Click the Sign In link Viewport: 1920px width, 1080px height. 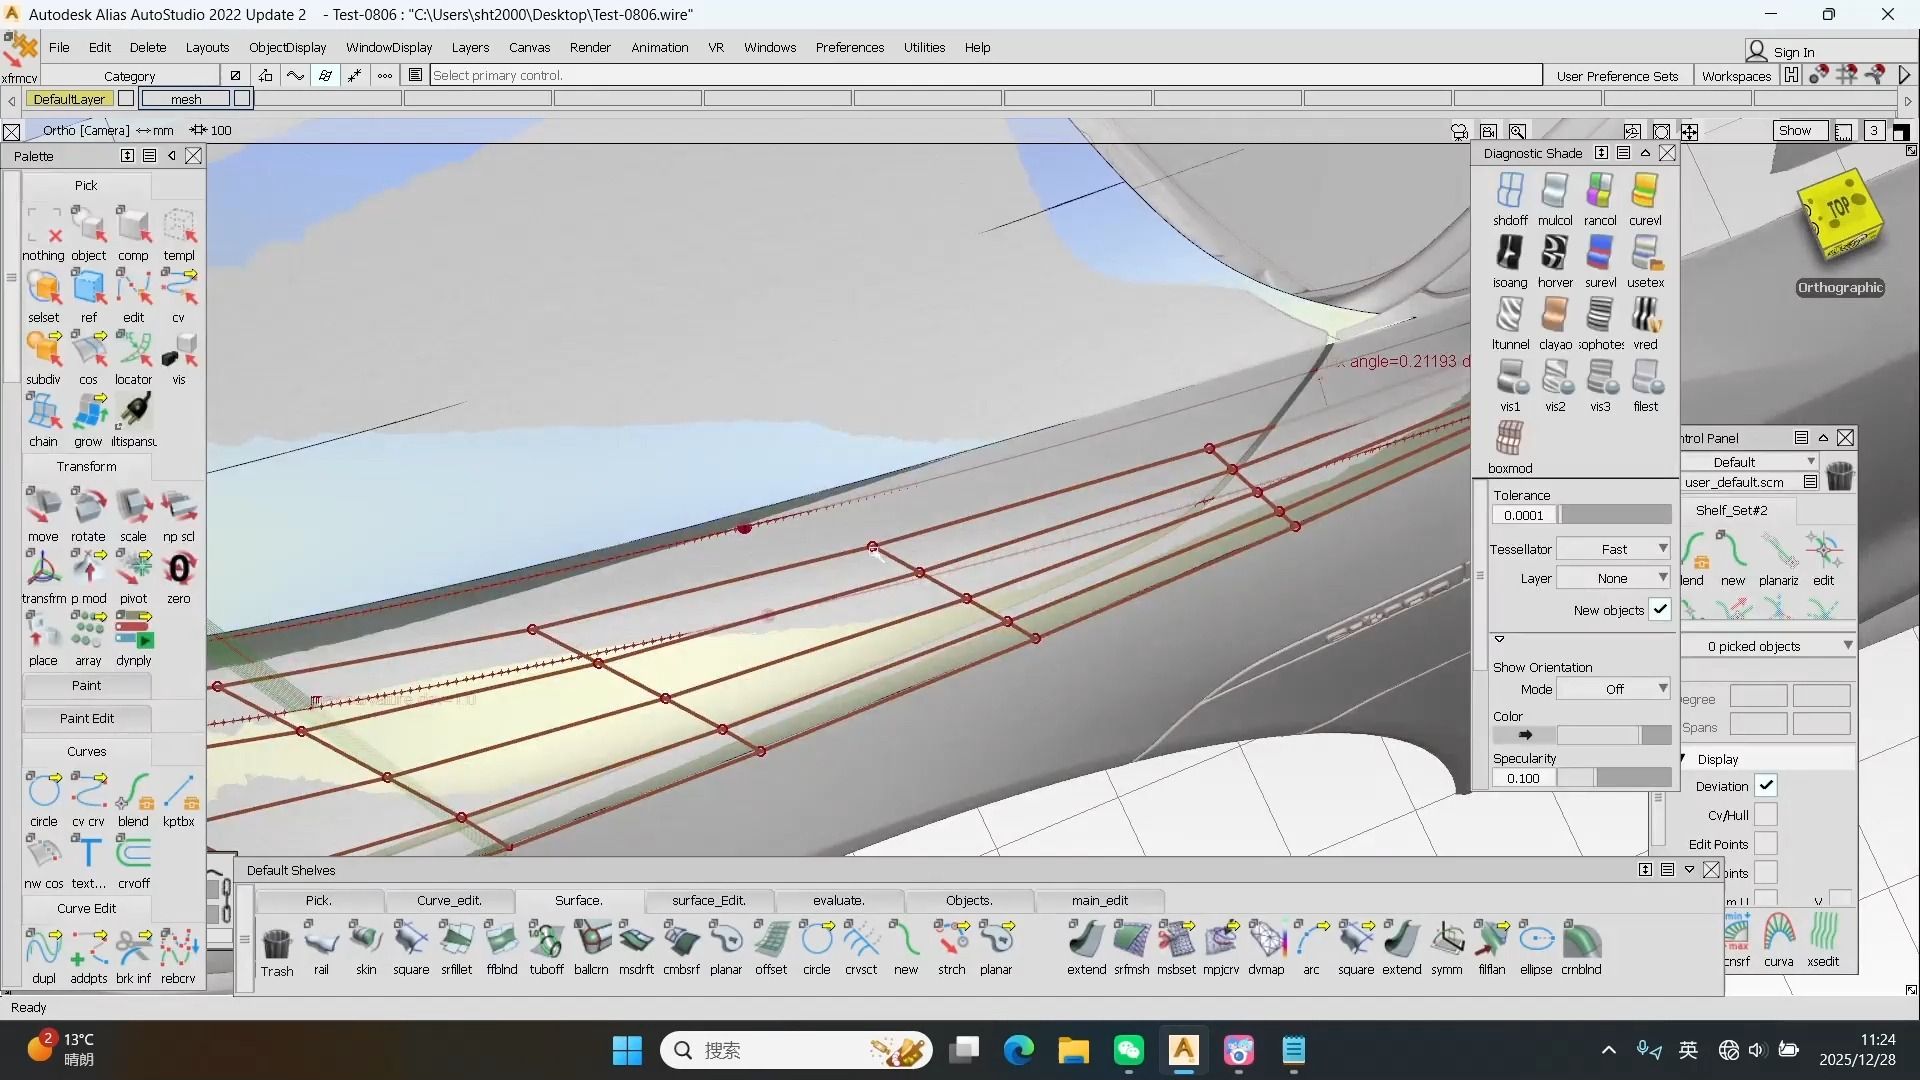[x=1793, y=52]
